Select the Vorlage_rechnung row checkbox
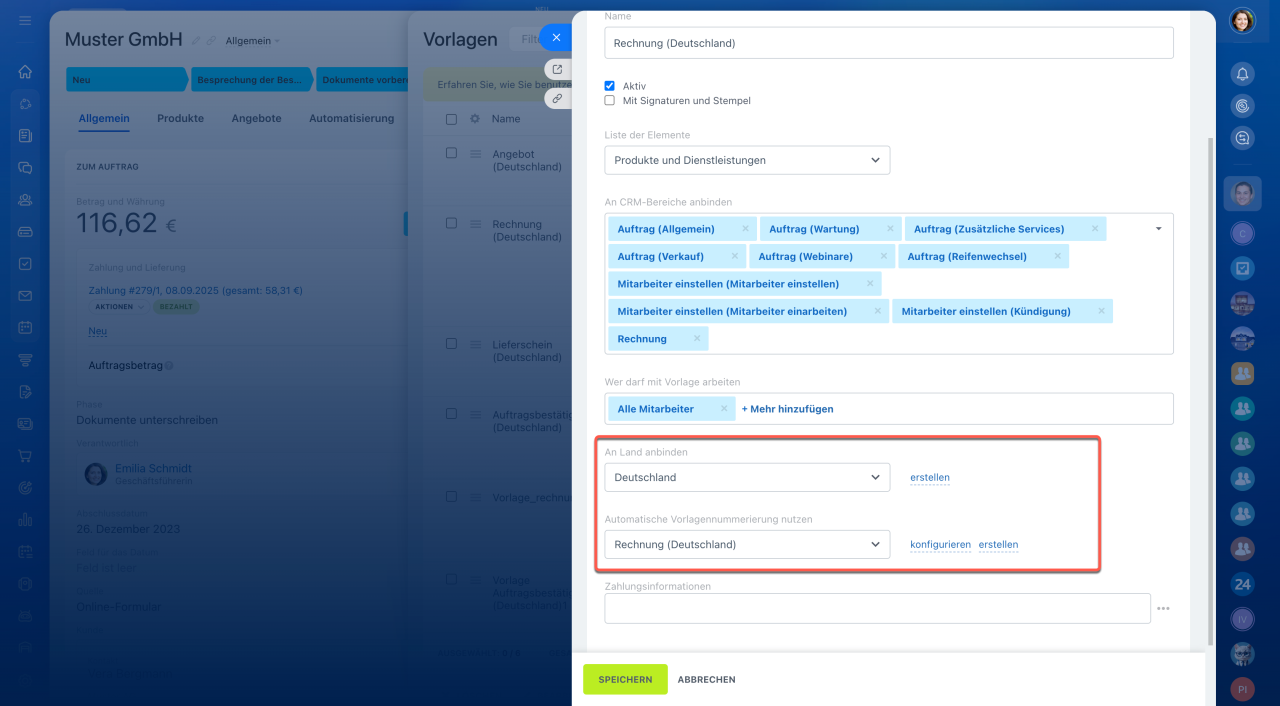This screenshot has height=706, width=1280. click(451, 496)
